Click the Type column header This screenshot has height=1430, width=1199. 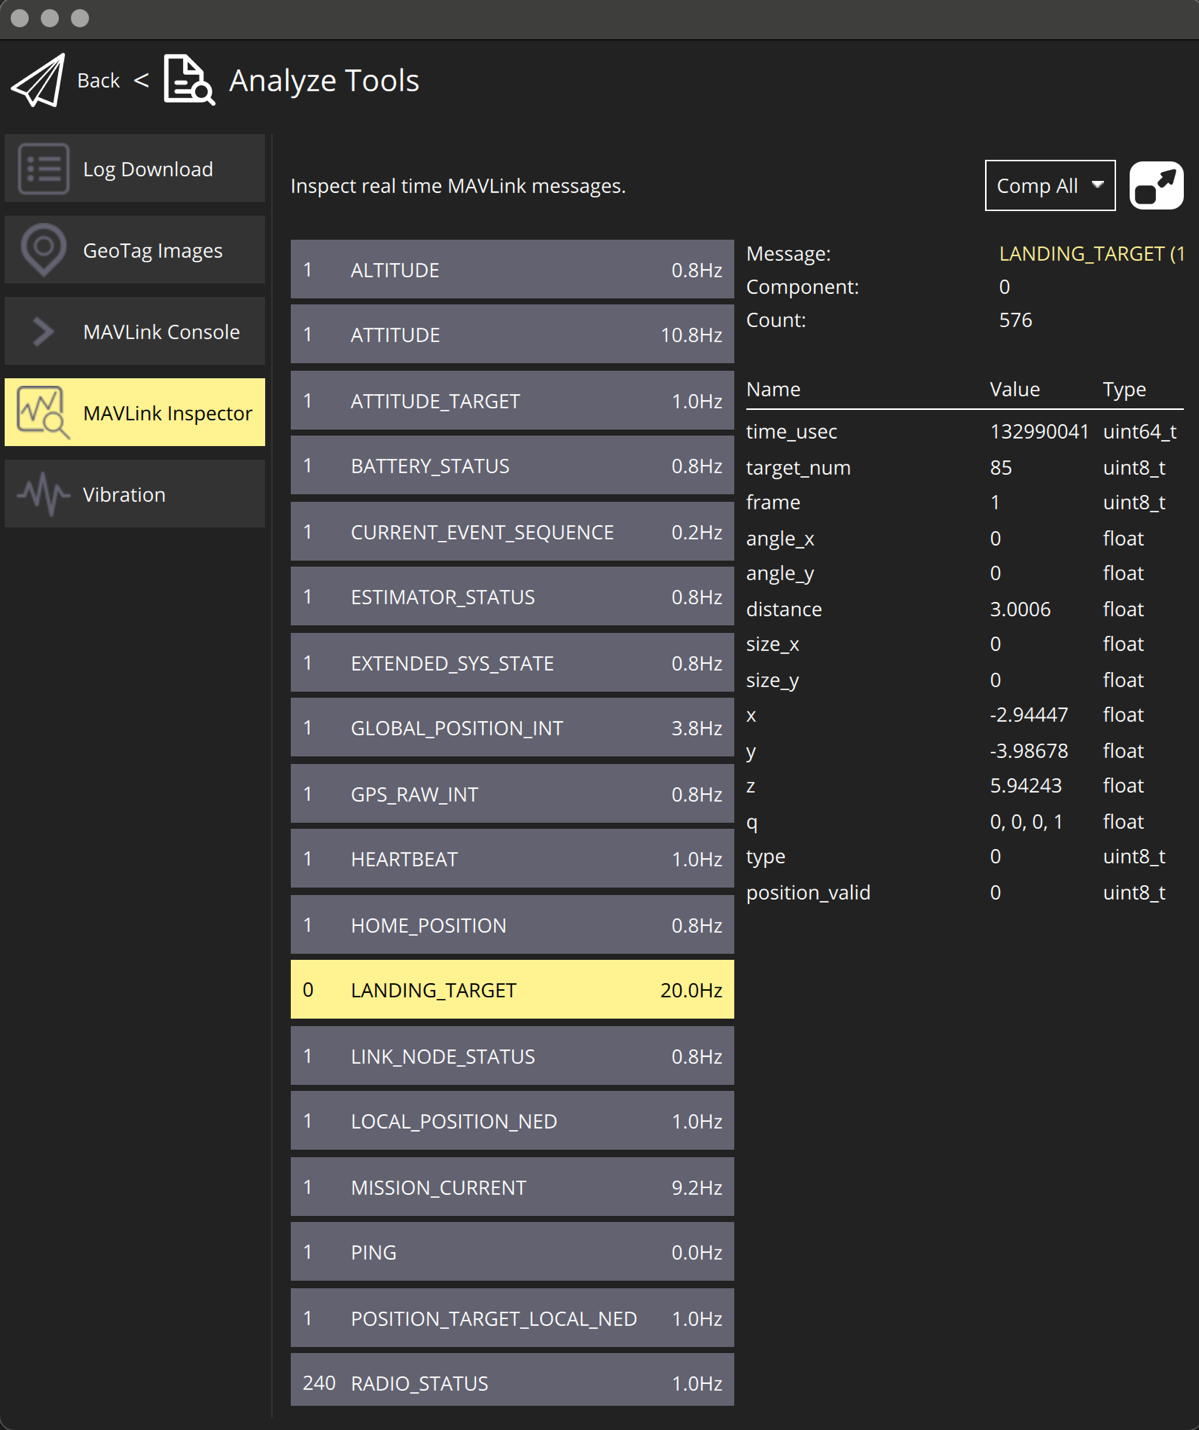pyautogui.click(x=1124, y=389)
